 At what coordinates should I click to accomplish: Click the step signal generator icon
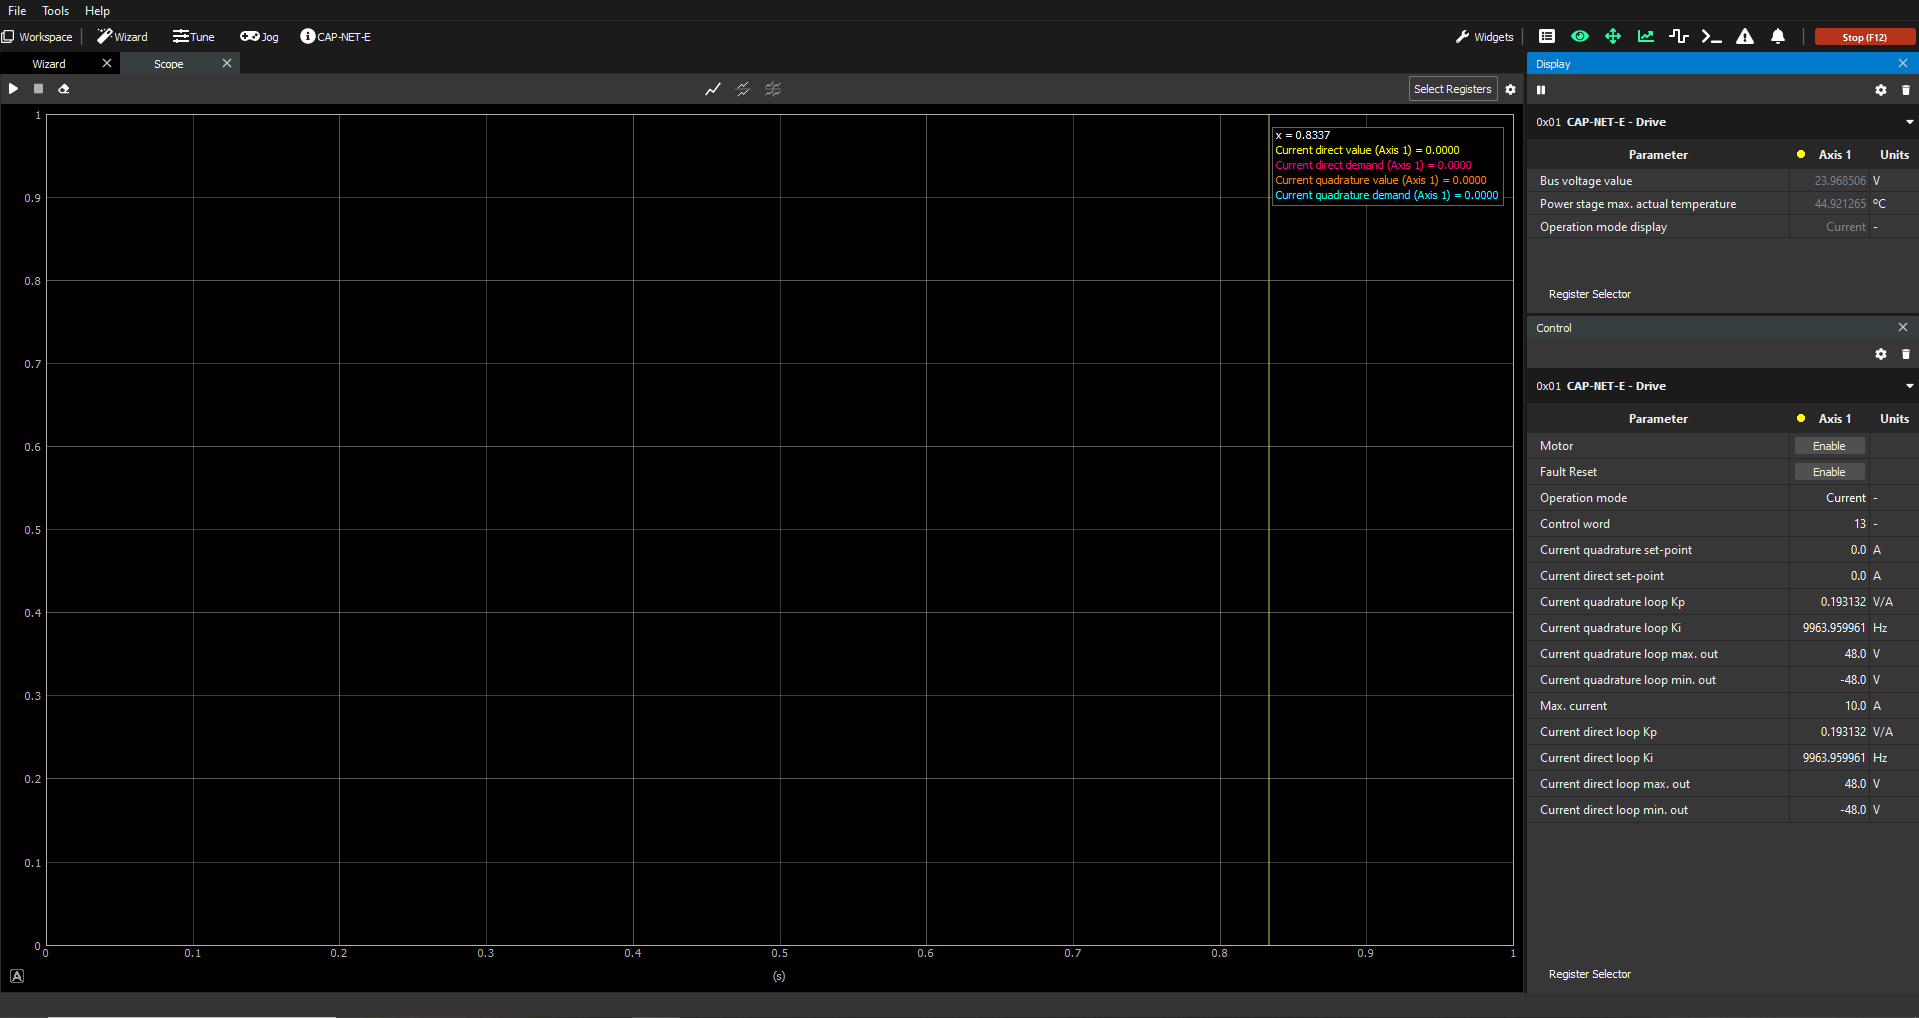[x=1678, y=37]
